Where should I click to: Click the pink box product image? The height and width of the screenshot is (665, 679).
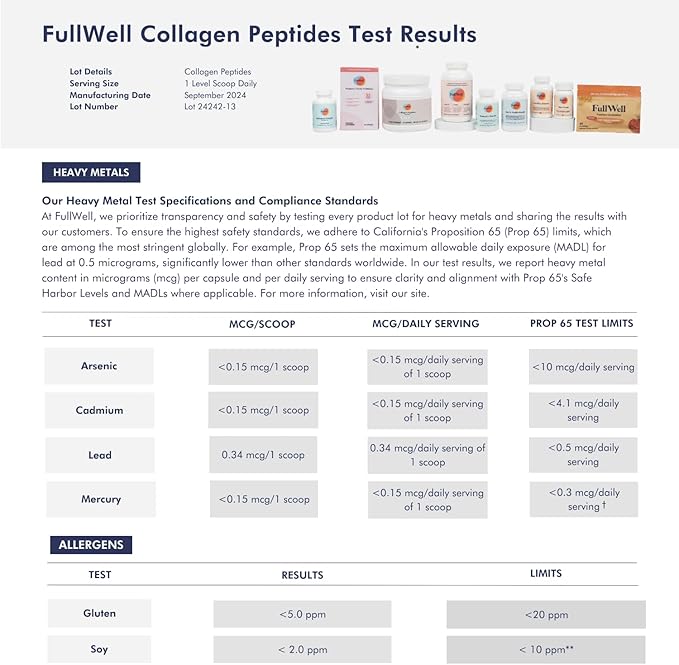point(357,98)
